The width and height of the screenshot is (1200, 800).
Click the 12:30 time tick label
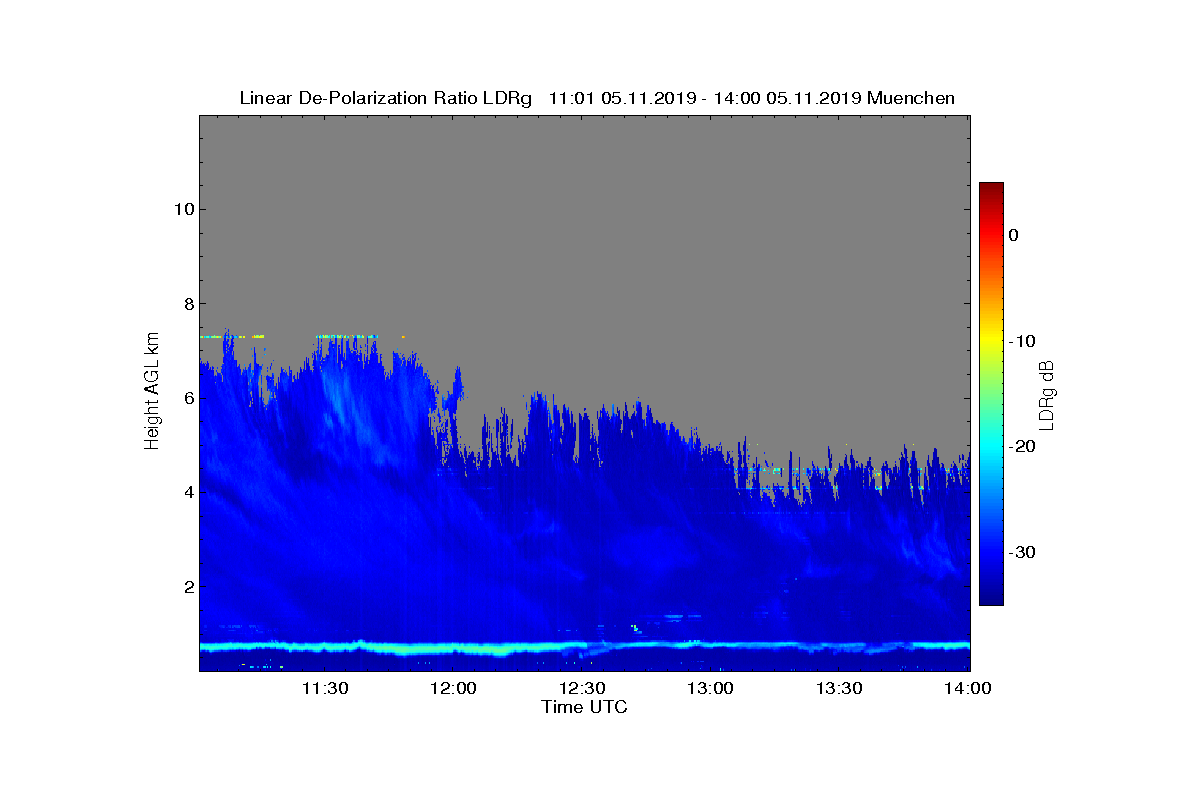[582, 688]
